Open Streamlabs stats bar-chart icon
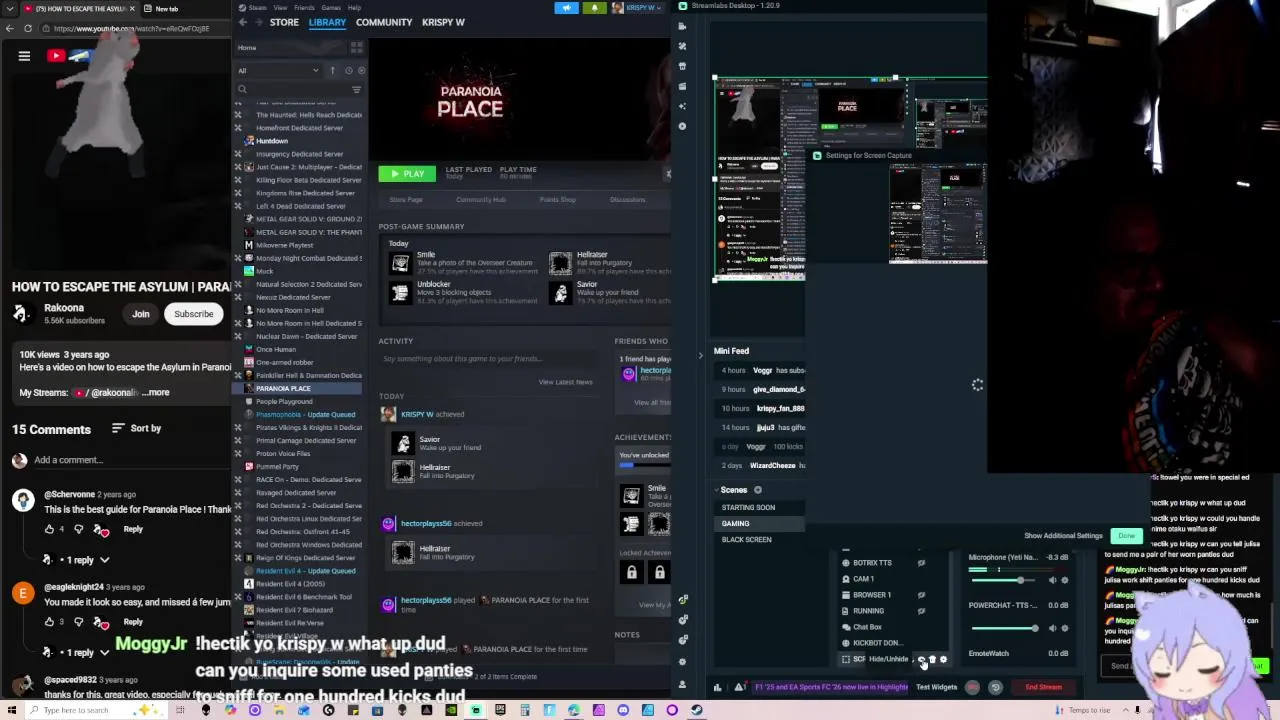The image size is (1280, 720). click(717, 687)
